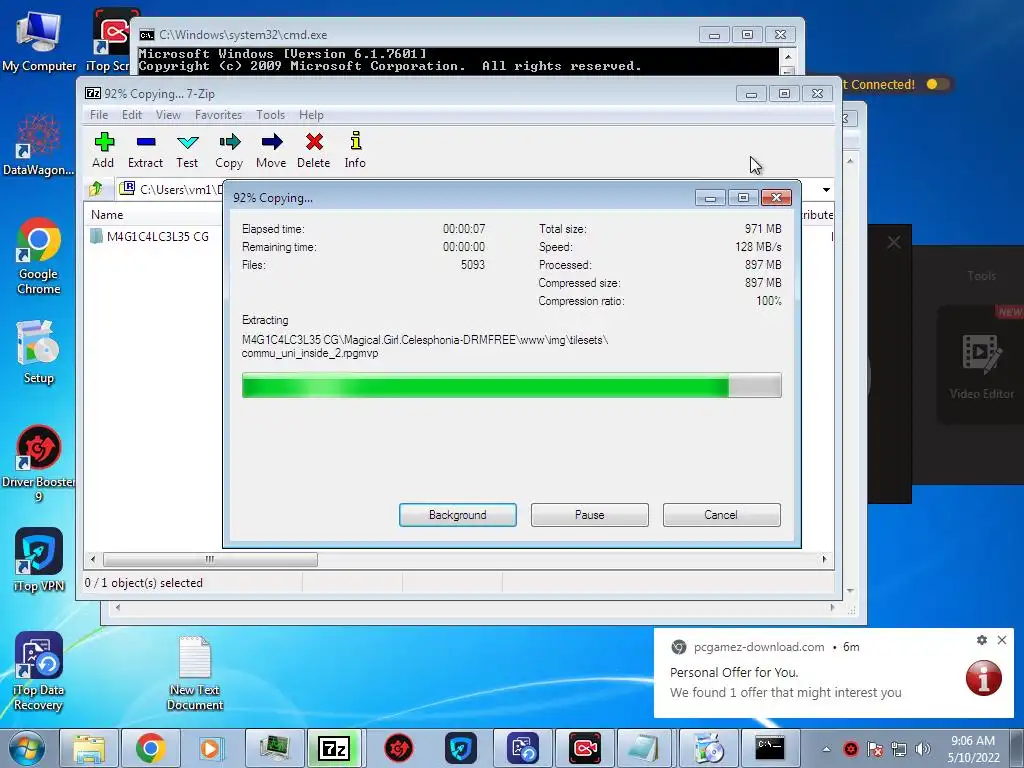This screenshot has height=768, width=1024.
Task: Go up one folder level icon
Action: pos(96,189)
